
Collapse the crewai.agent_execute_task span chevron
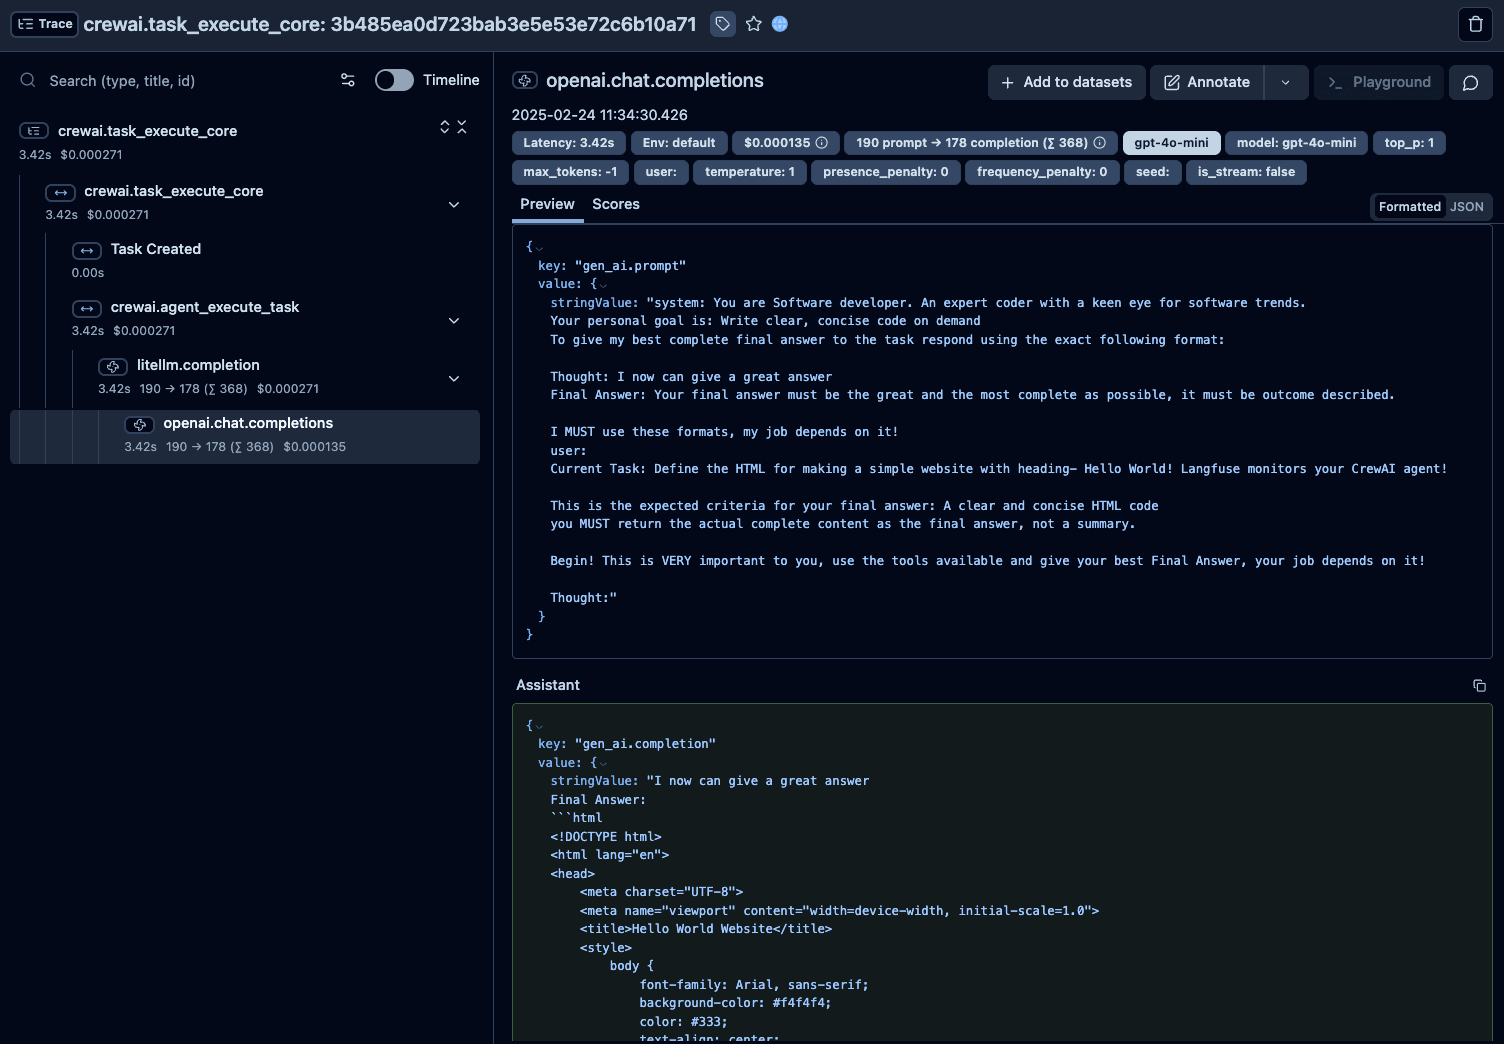[454, 320]
